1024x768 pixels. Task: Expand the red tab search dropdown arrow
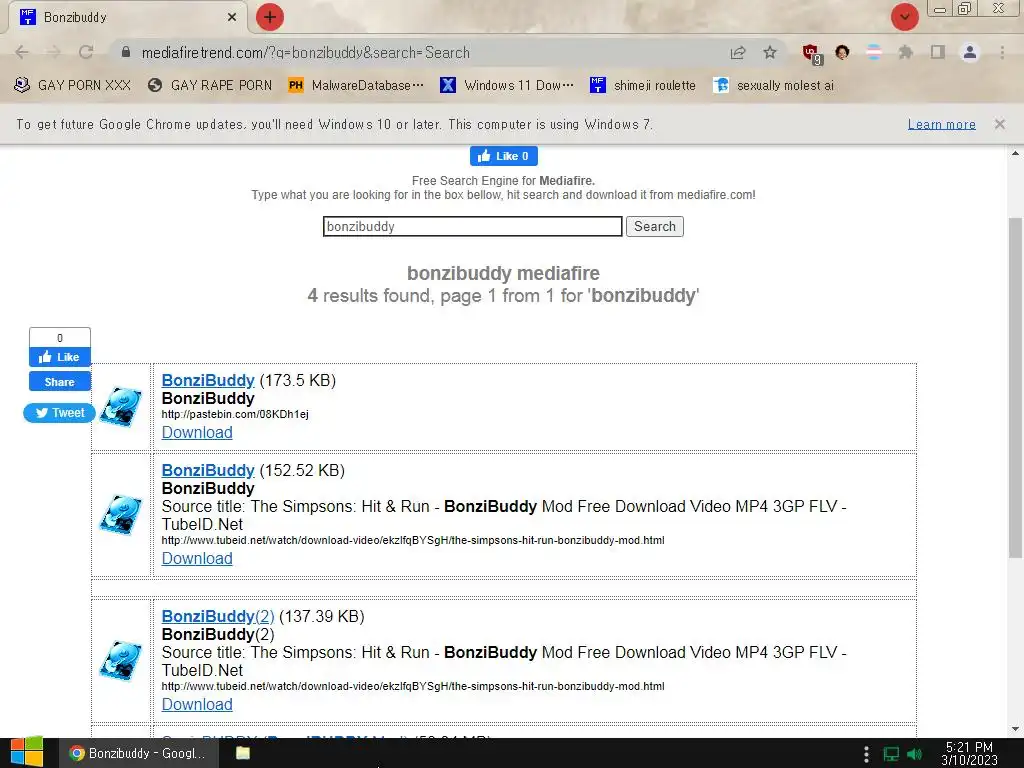point(904,17)
